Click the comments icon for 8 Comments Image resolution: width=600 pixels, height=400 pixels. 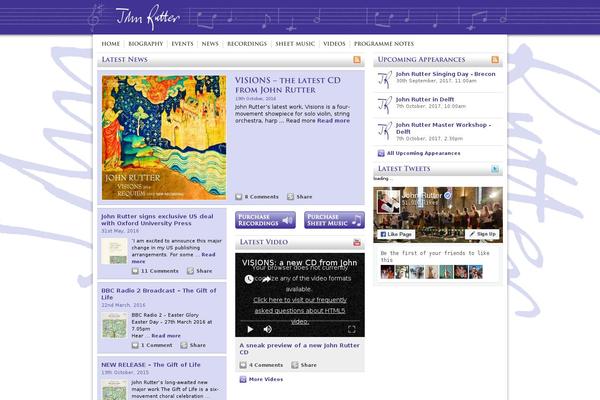click(x=239, y=197)
